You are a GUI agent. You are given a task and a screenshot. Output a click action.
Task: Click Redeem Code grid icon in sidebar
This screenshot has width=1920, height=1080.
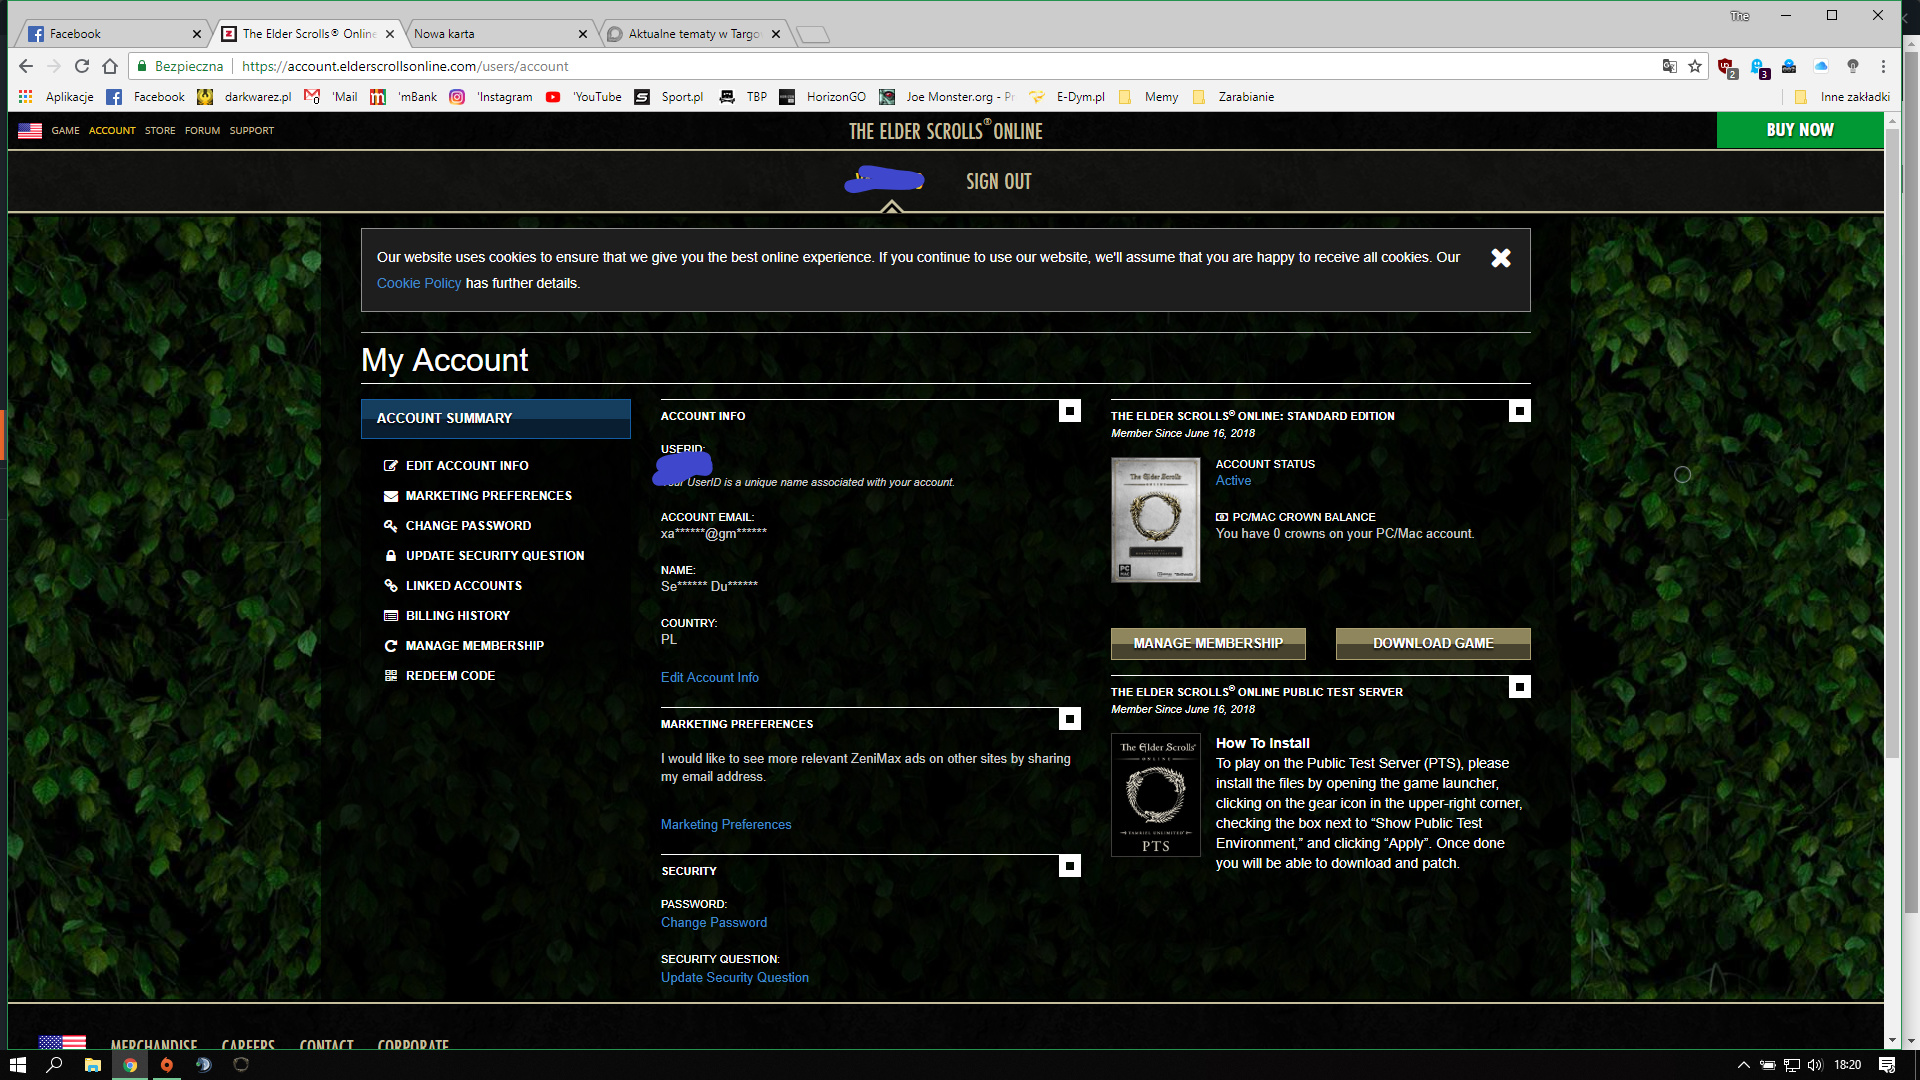click(x=391, y=676)
